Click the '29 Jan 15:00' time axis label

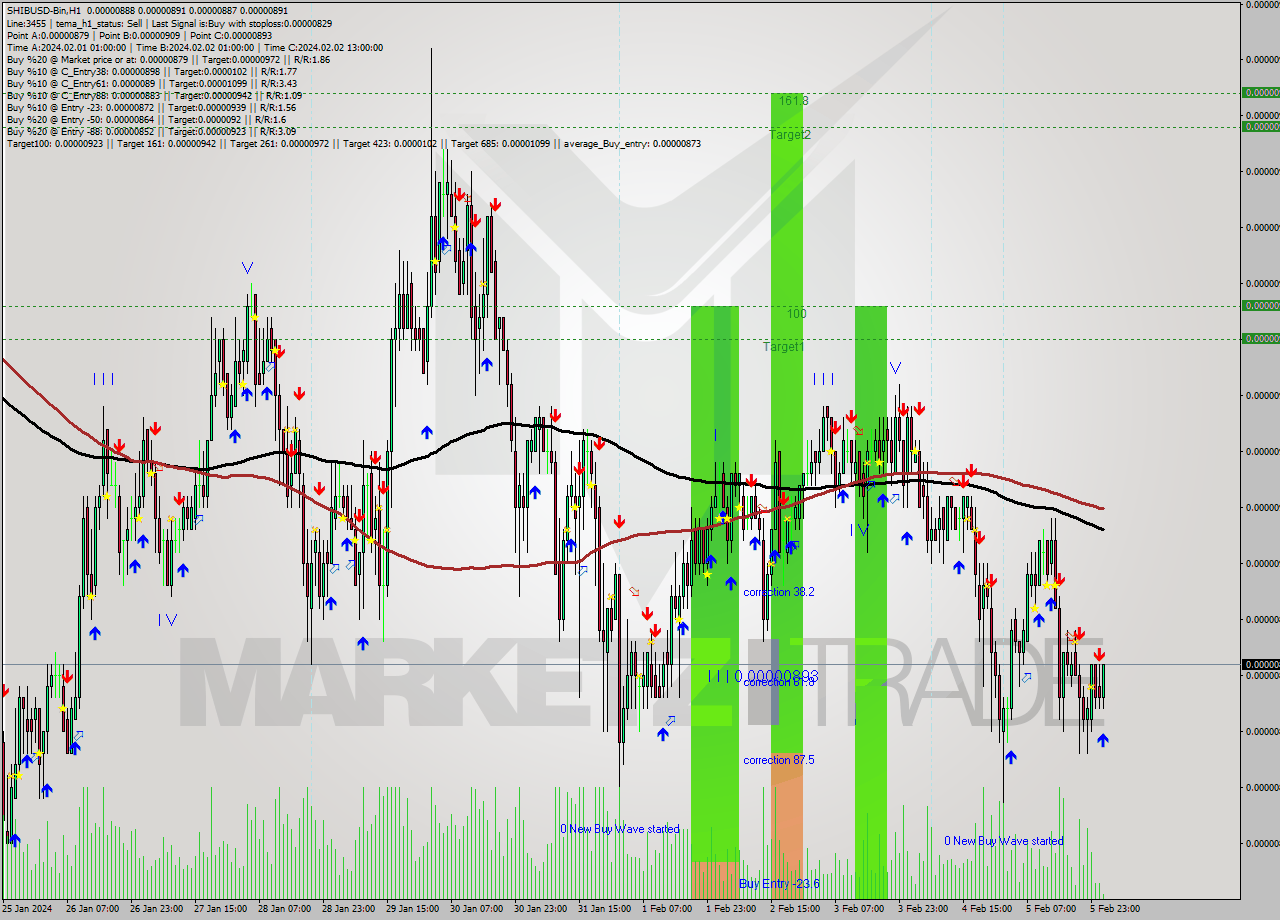pyautogui.click(x=412, y=909)
